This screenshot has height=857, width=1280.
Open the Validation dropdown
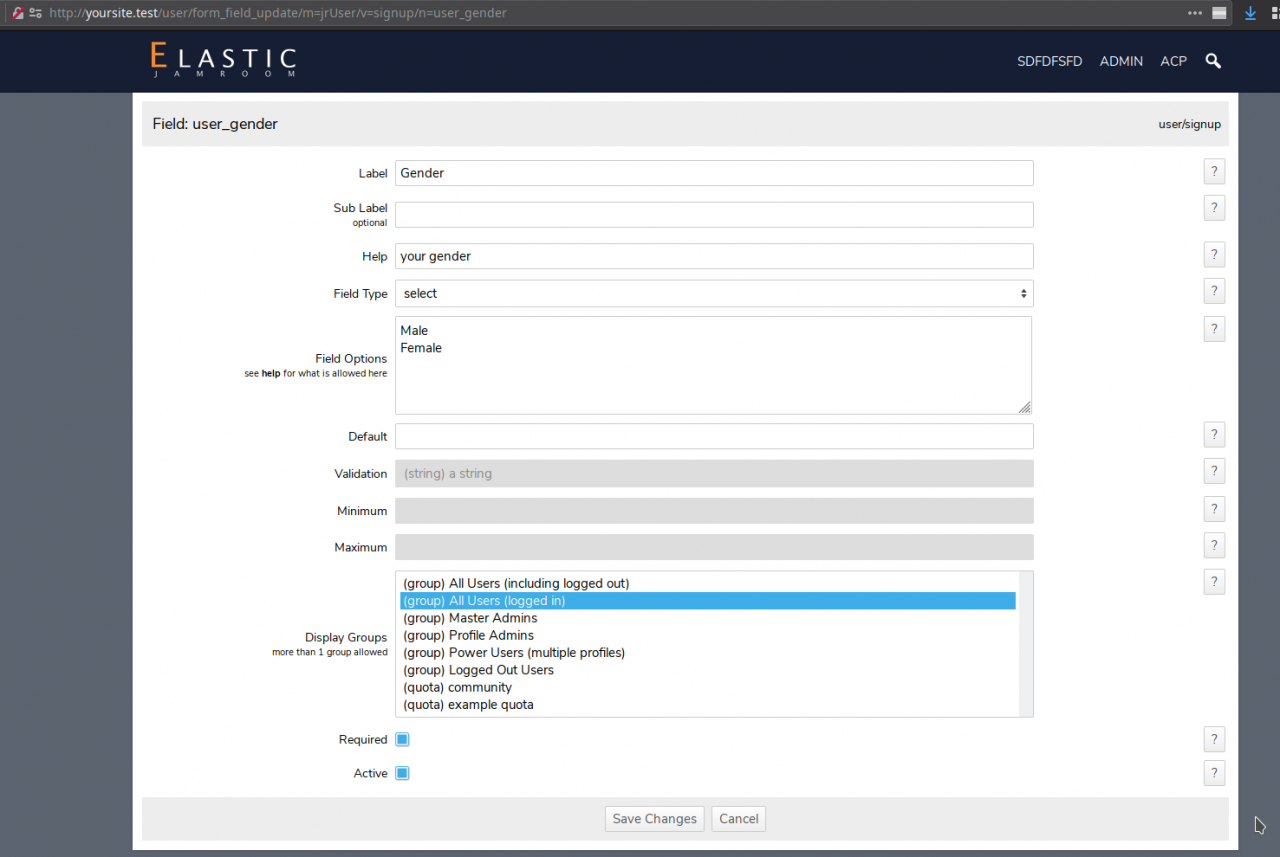(x=714, y=474)
